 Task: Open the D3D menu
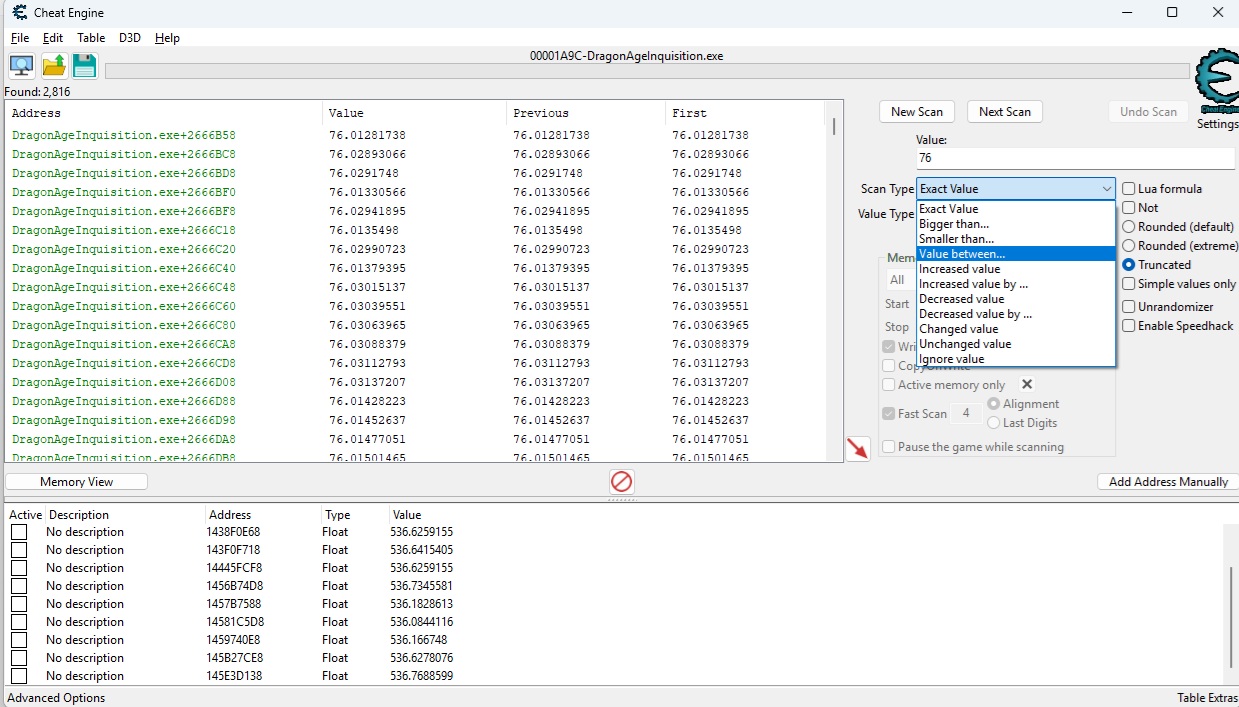[x=130, y=38]
